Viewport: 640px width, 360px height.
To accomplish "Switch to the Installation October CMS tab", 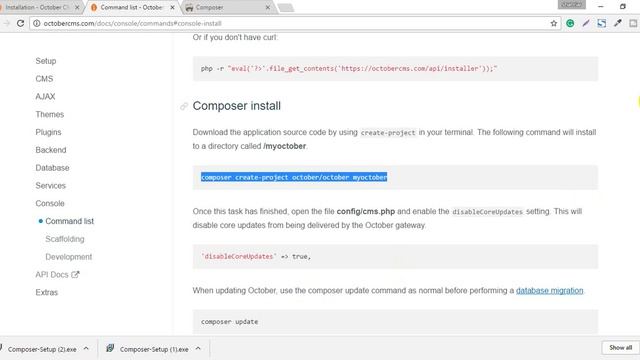I will 38,7.
